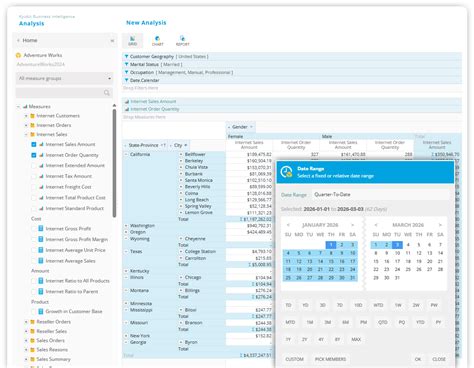Viewport: 474px width, 368px height.
Task: Open the City row header dropdown
Action: click(x=185, y=145)
